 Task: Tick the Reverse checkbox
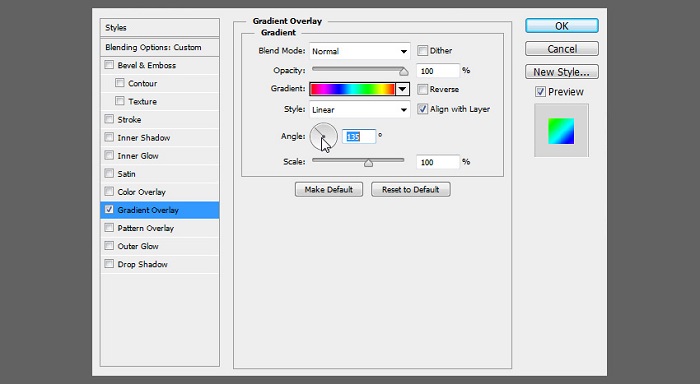[422, 89]
